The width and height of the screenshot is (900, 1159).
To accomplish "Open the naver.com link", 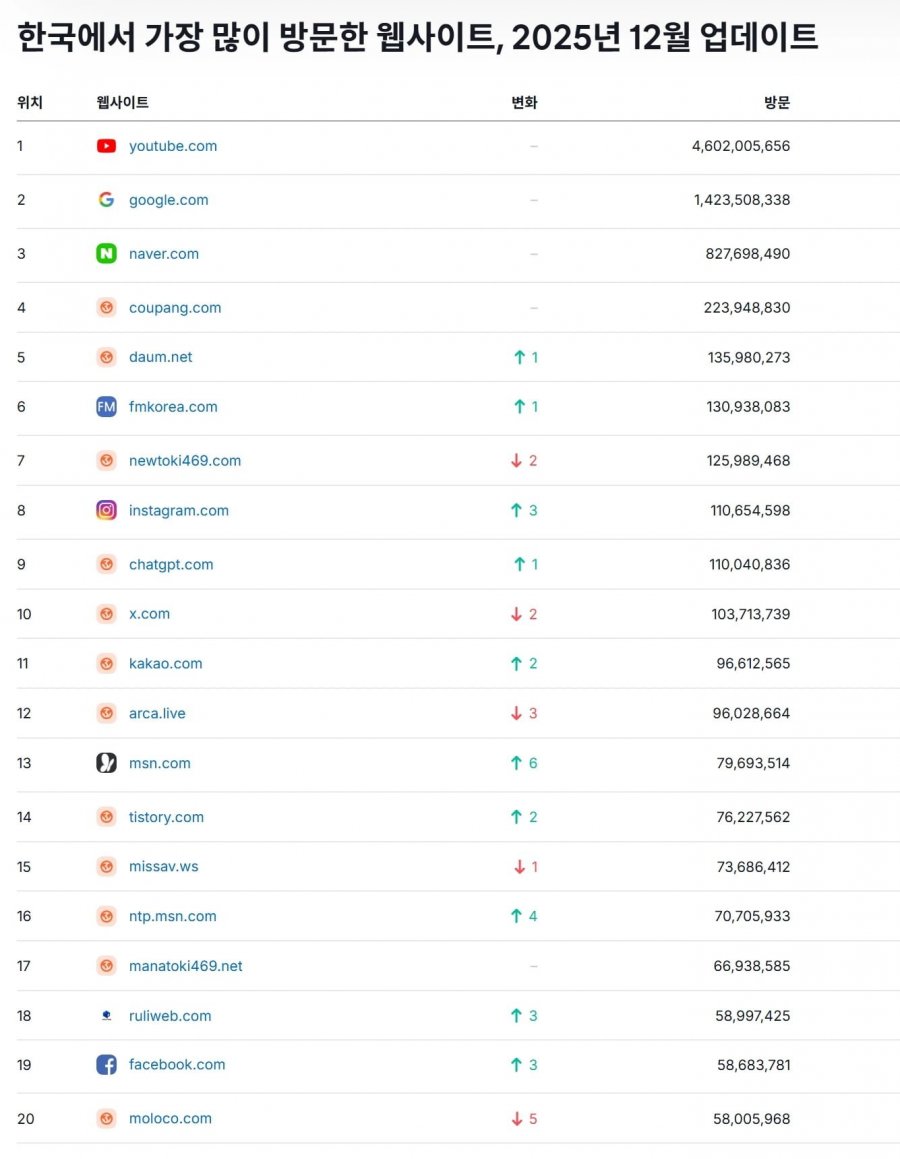I will pyautogui.click(x=164, y=254).
